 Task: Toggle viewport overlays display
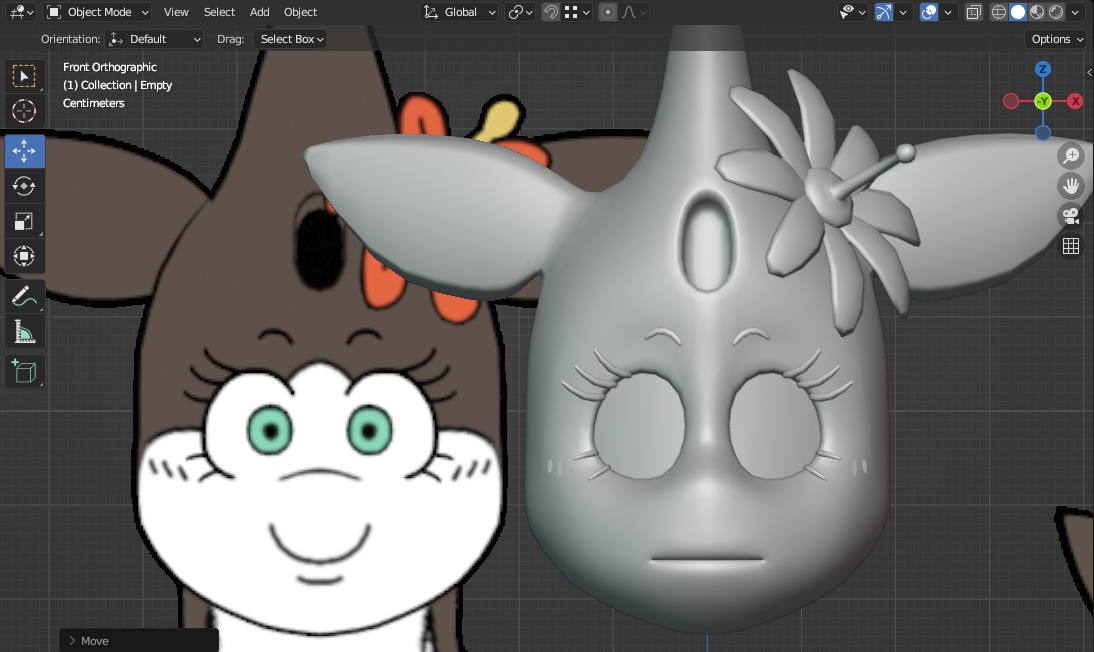coord(929,12)
